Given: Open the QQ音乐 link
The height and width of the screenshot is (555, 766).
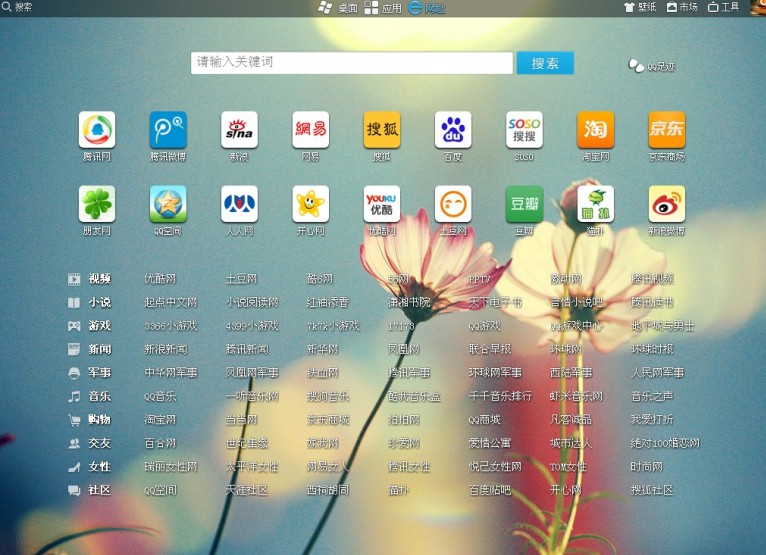Looking at the screenshot, I should pos(160,396).
